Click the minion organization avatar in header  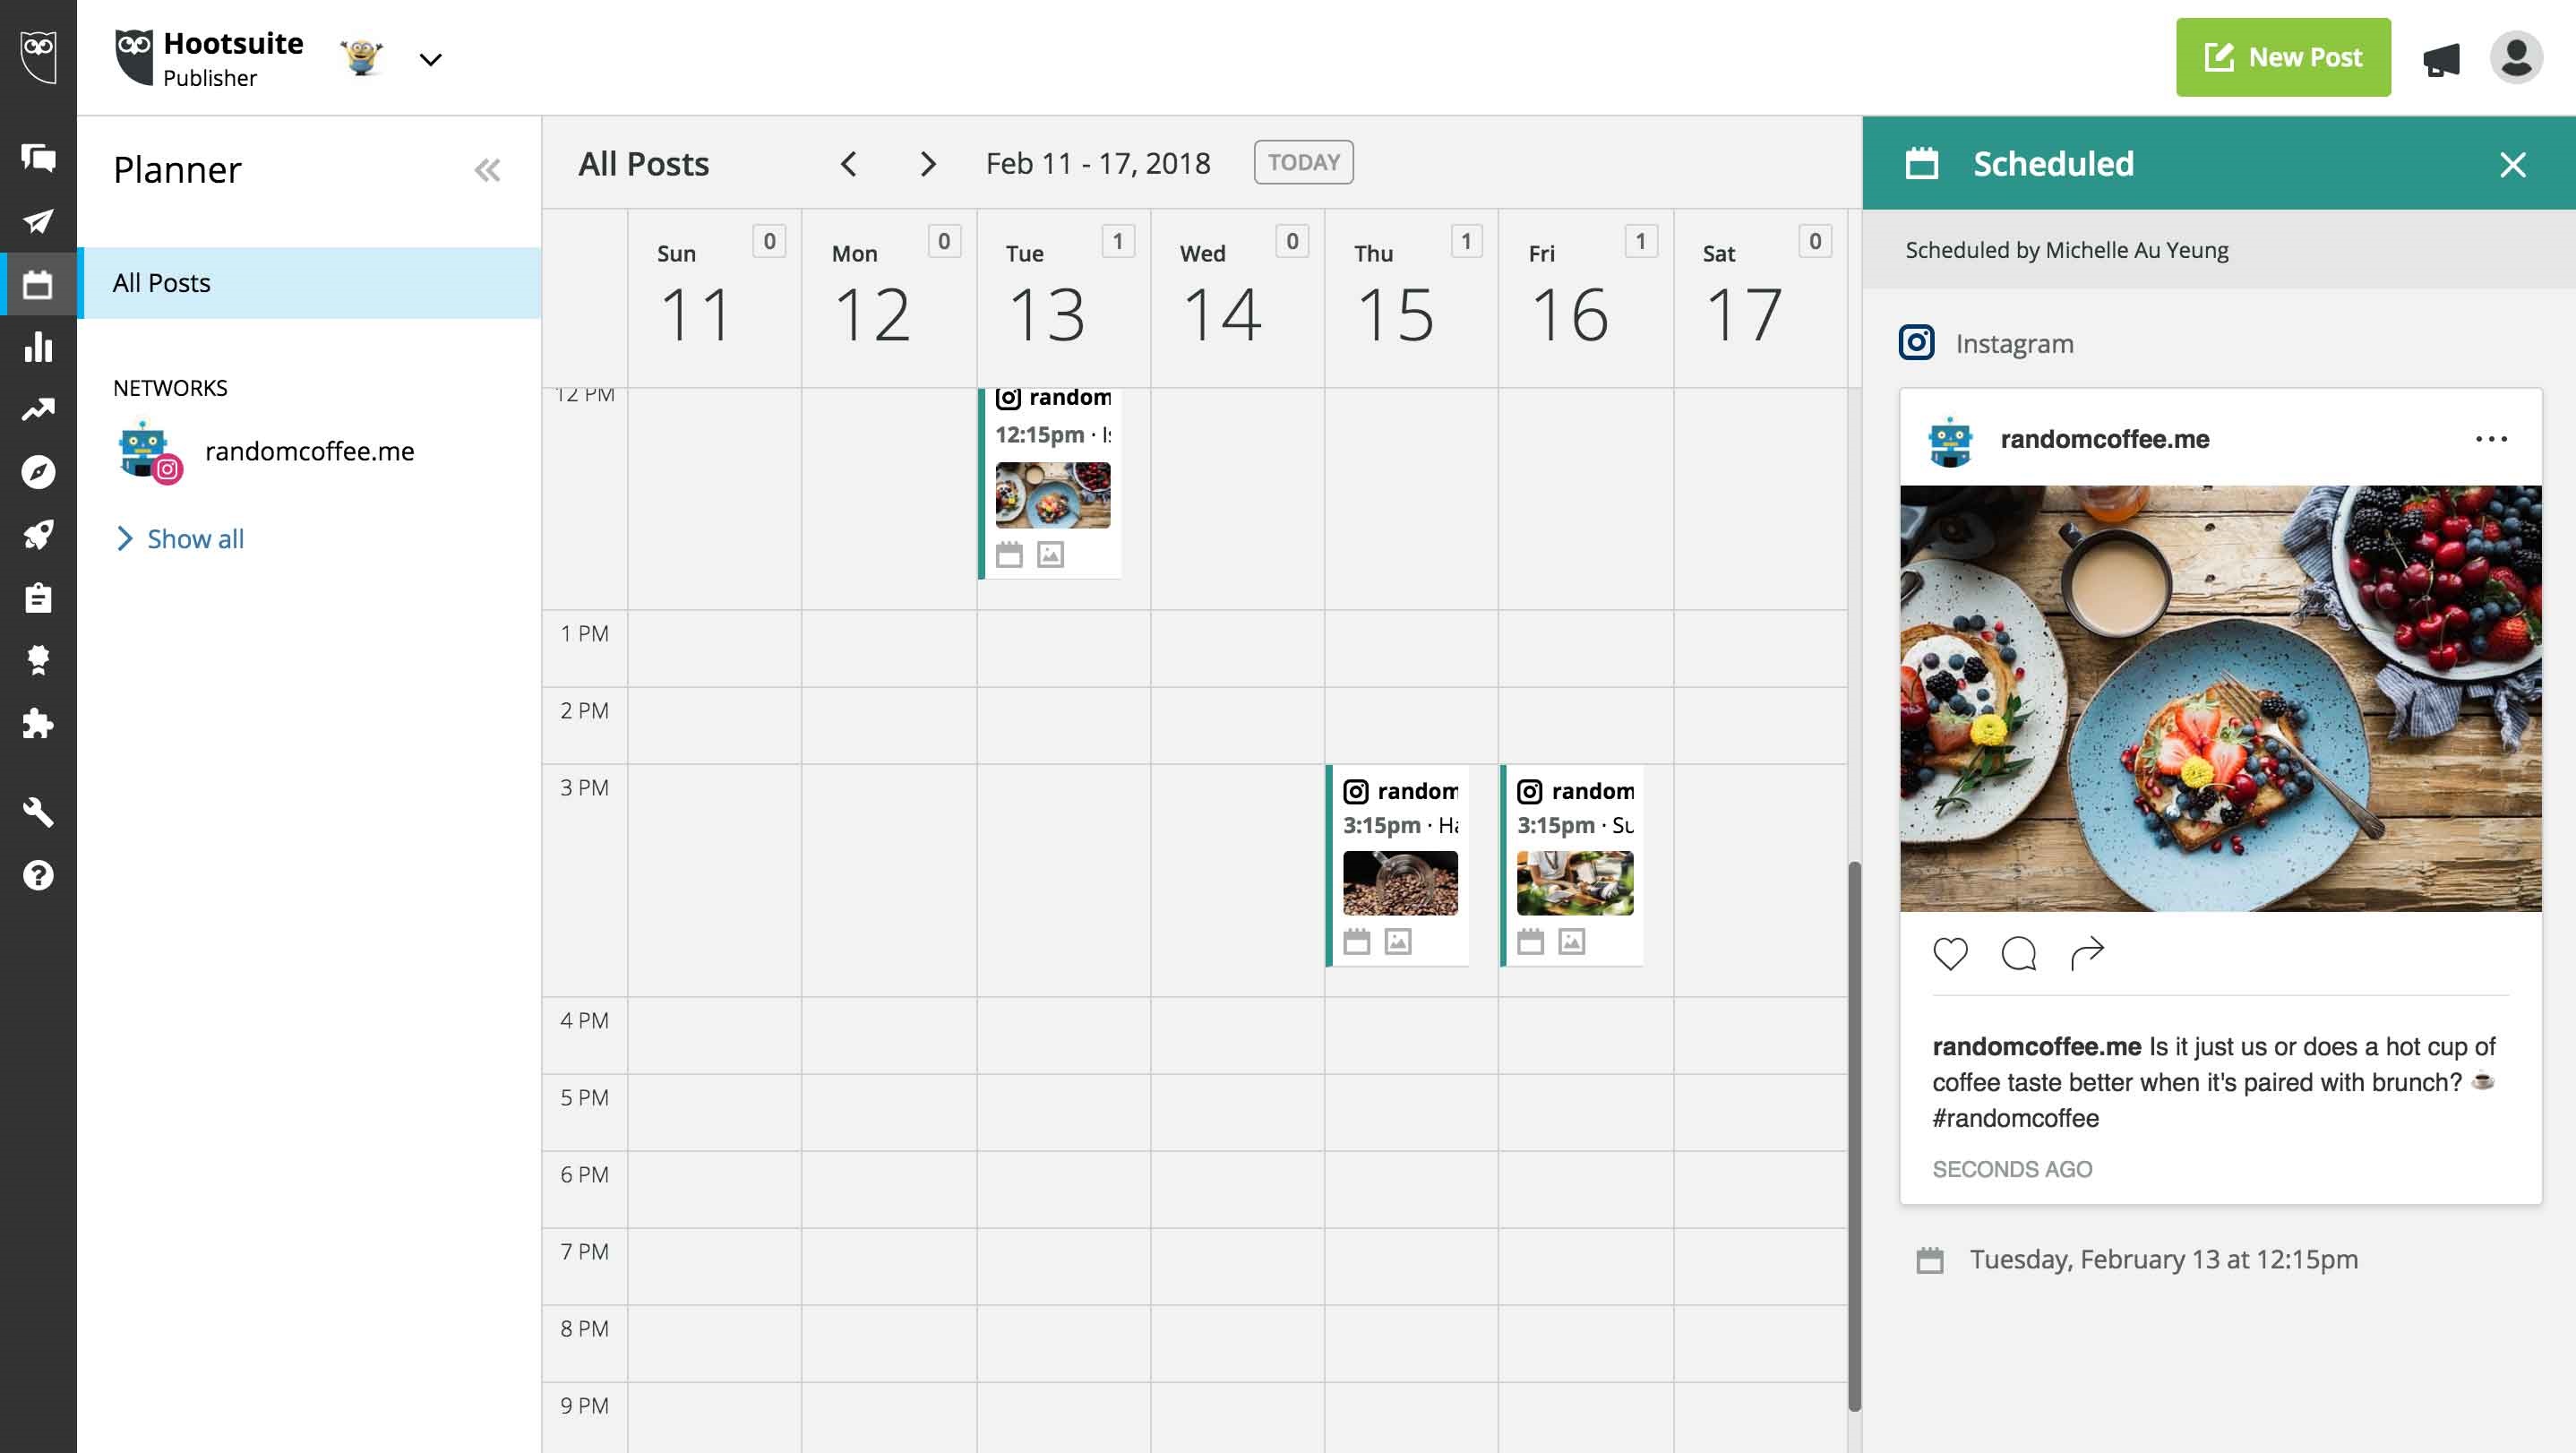coord(362,57)
